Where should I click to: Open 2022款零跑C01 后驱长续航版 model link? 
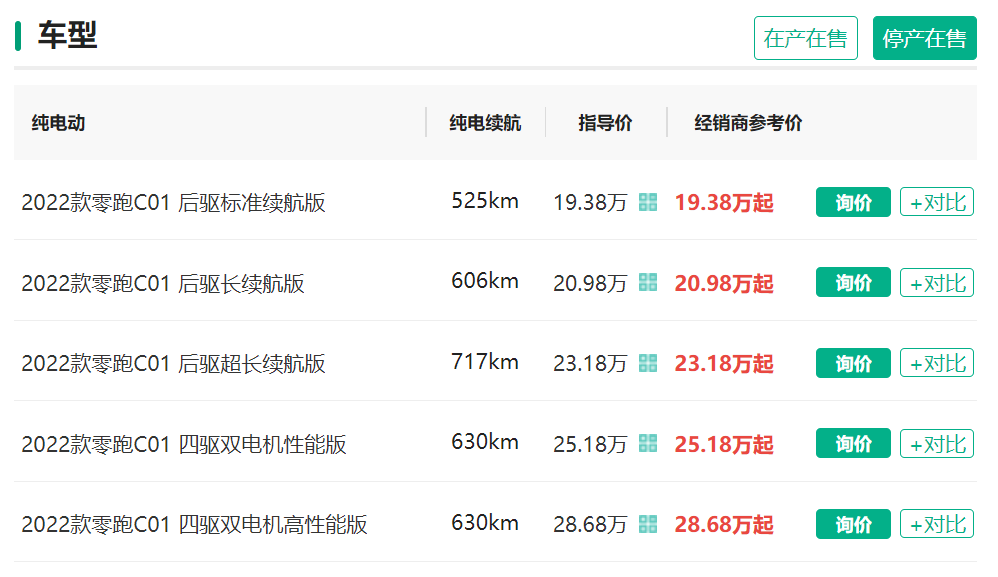pyautogui.click(x=163, y=283)
